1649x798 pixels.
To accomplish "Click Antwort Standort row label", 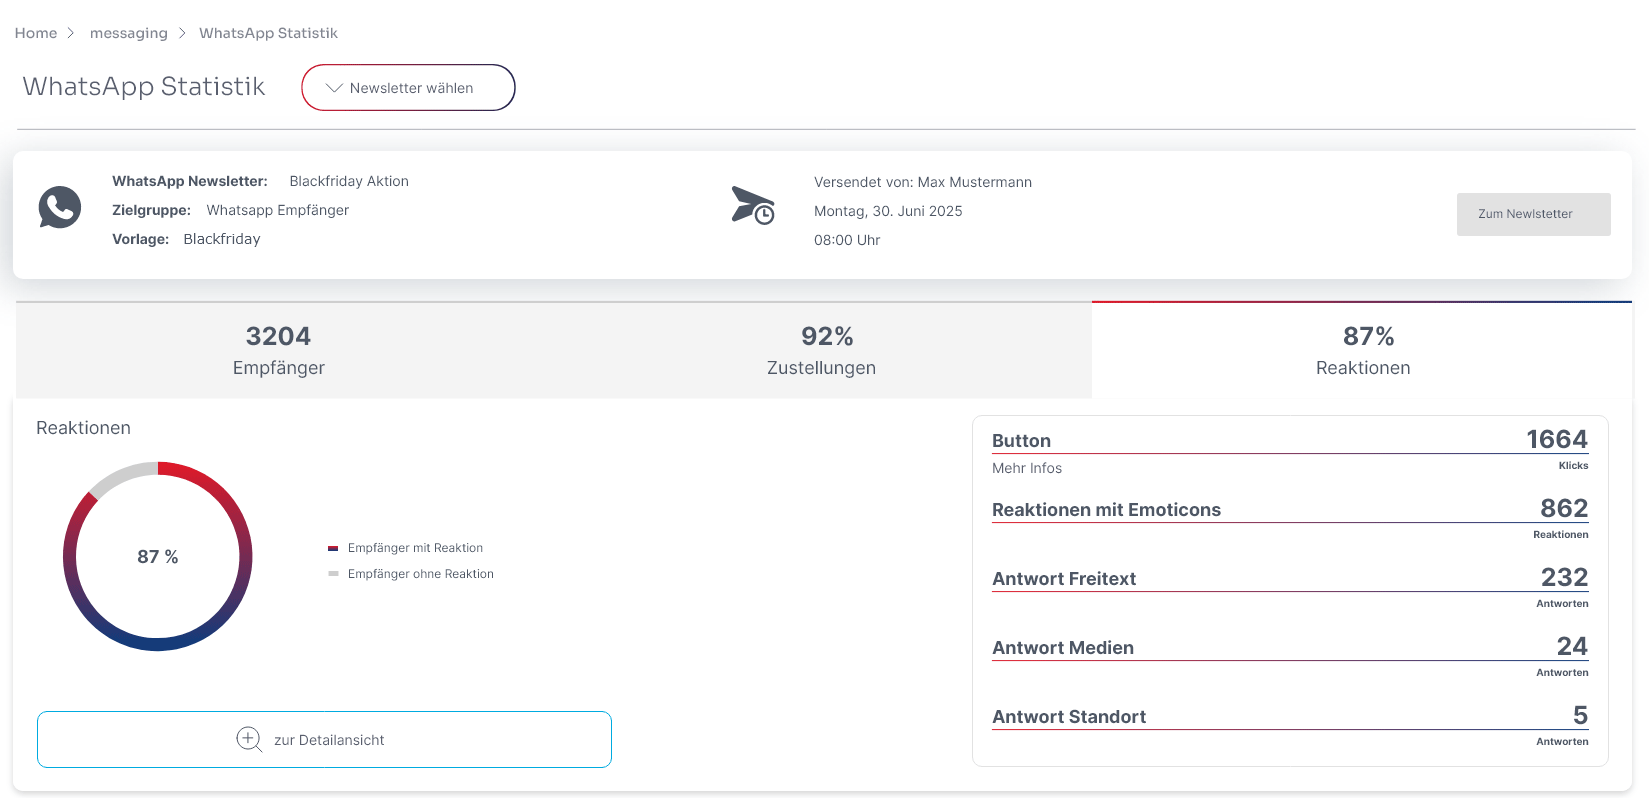I will tap(1069, 717).
